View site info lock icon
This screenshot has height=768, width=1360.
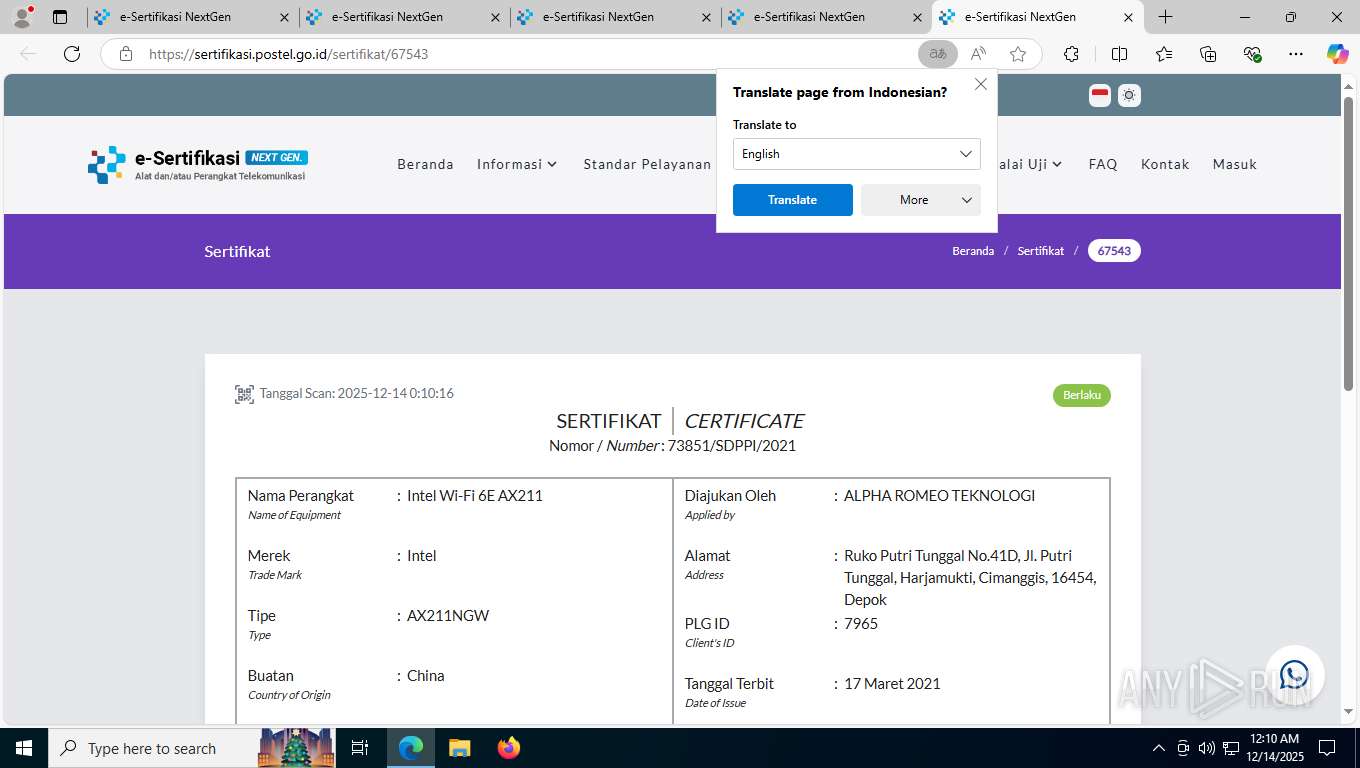126,54
